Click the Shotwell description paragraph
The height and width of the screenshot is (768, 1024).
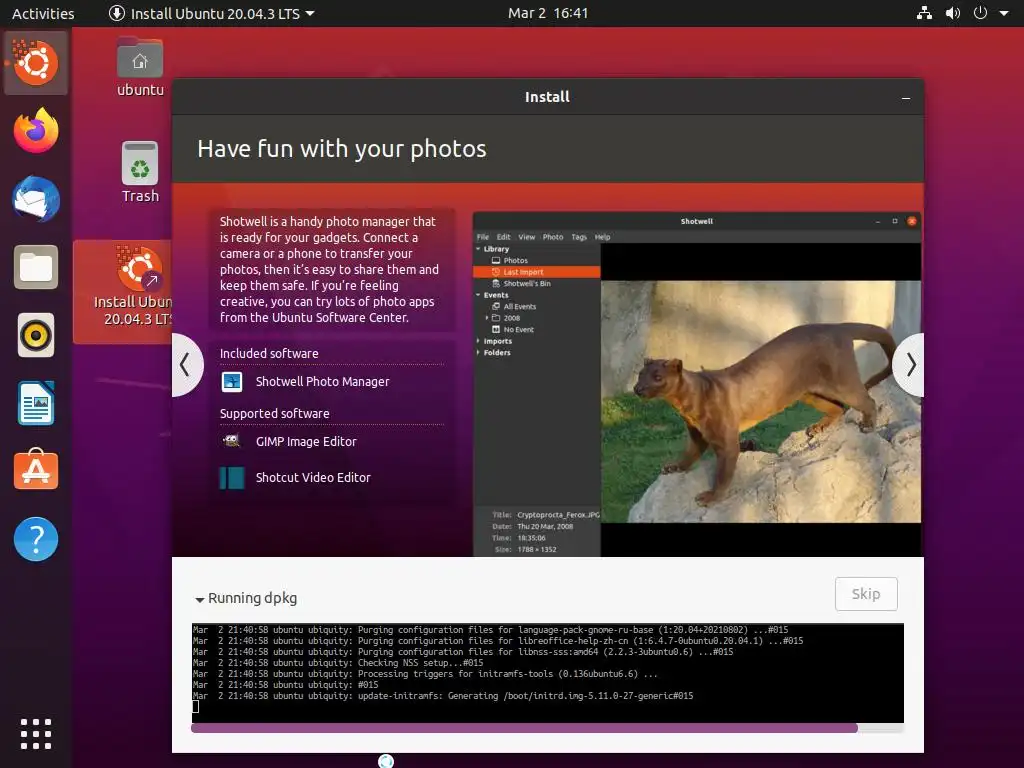[330, 269]
